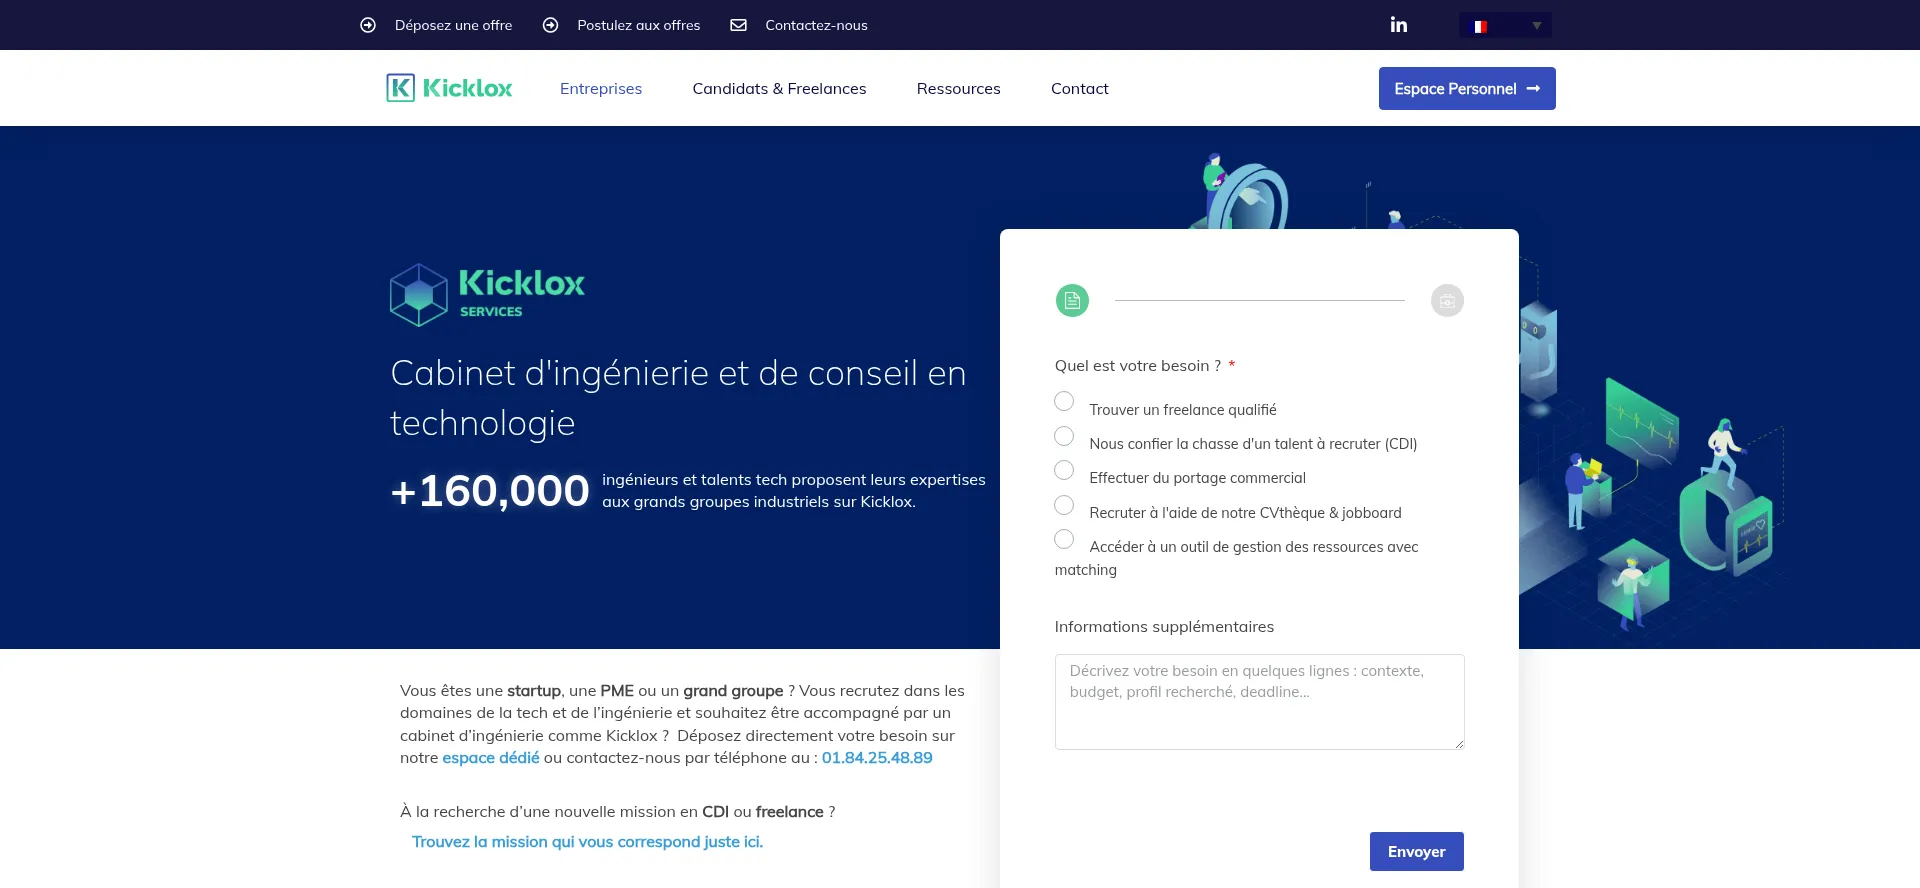
Task: Follow the 'espace dédié' link
Action: tap(491, 758)
